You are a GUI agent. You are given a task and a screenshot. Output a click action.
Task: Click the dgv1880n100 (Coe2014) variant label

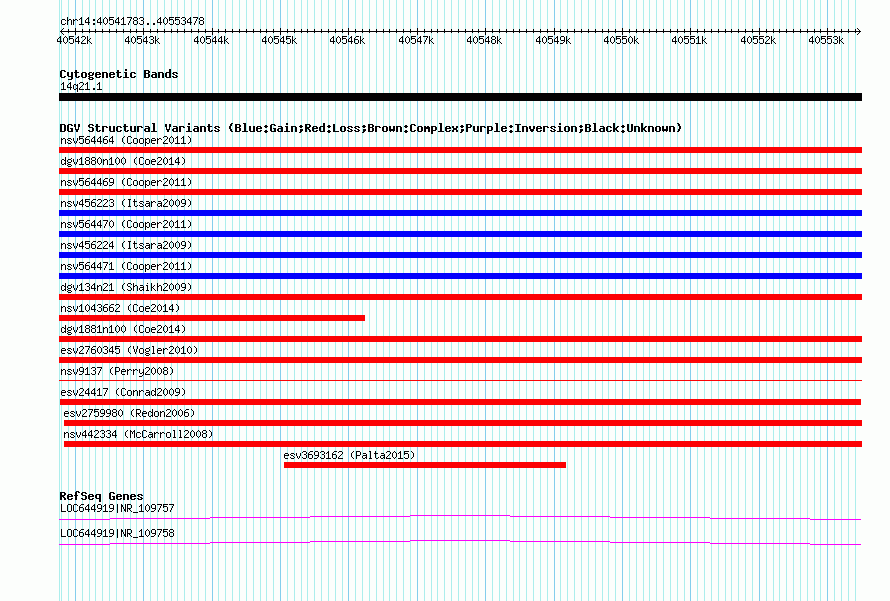(123, 161)
